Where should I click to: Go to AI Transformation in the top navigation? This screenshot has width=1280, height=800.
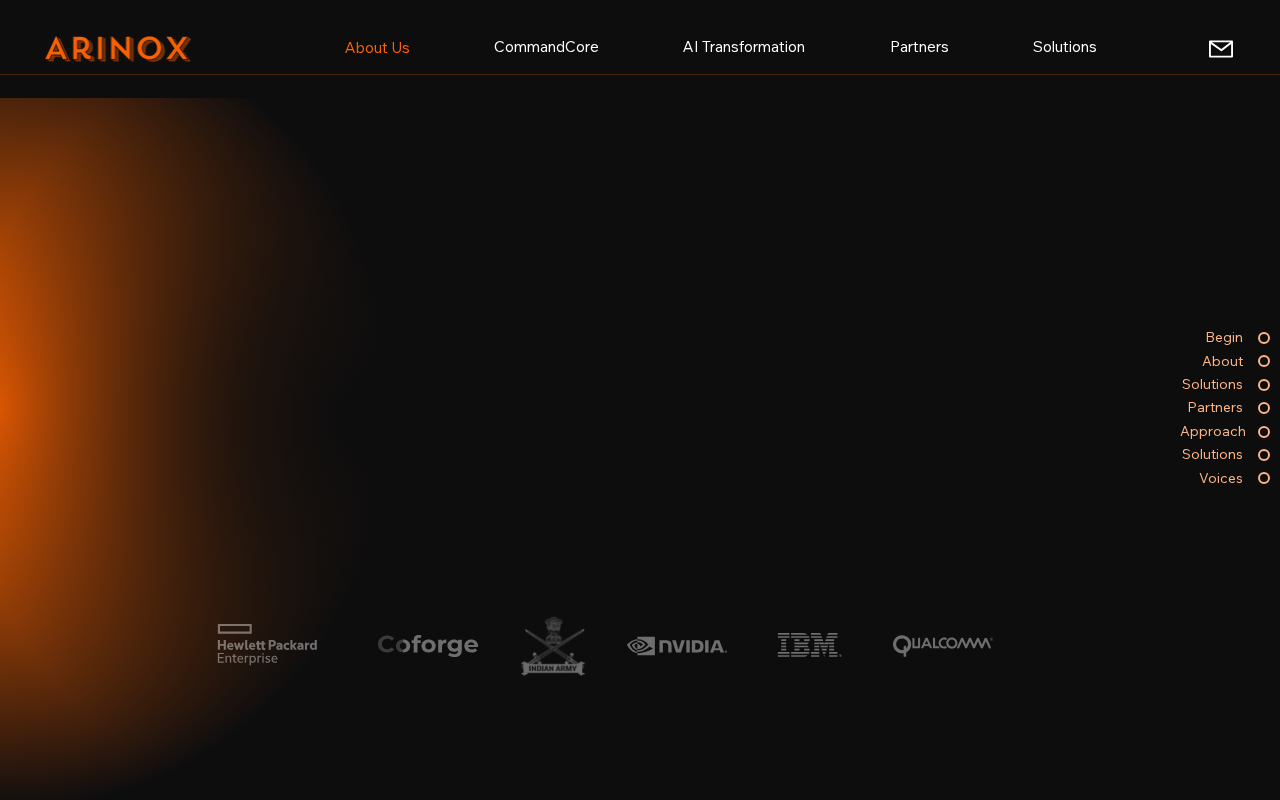[x=744, y=47]
